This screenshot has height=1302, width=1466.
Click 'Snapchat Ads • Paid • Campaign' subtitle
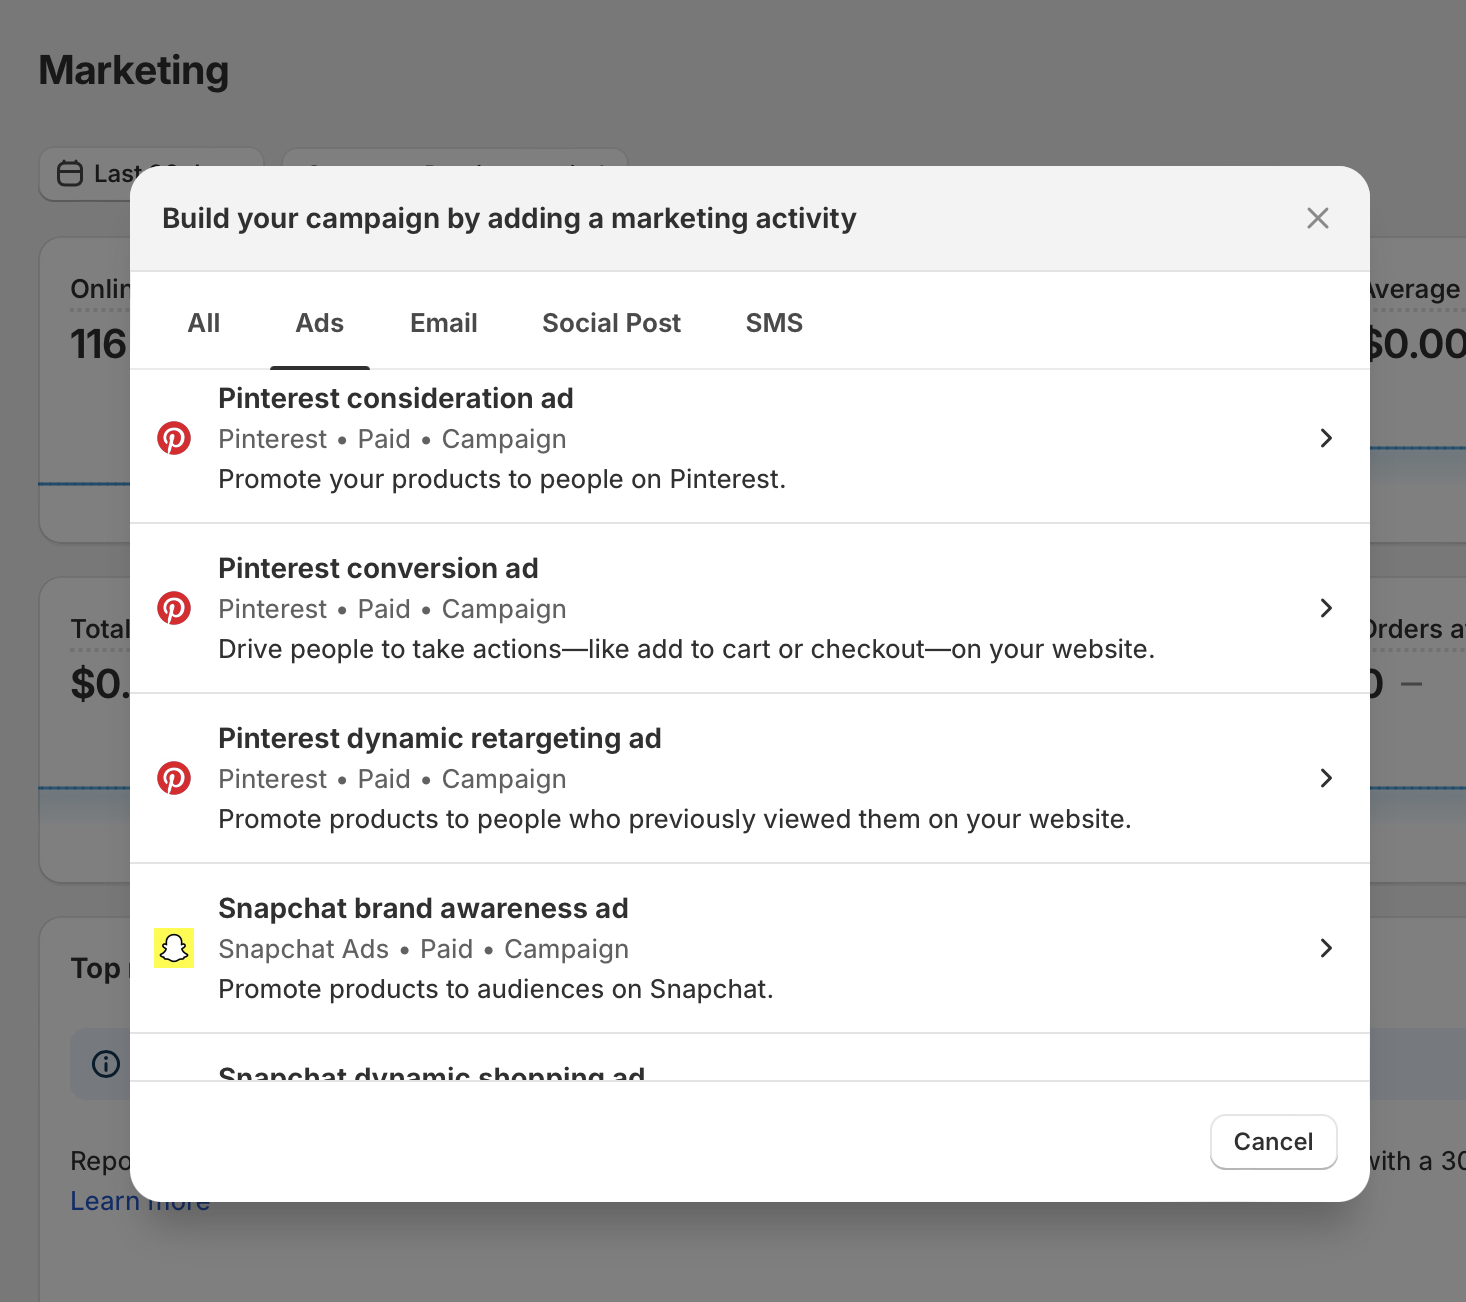(424, 949)
